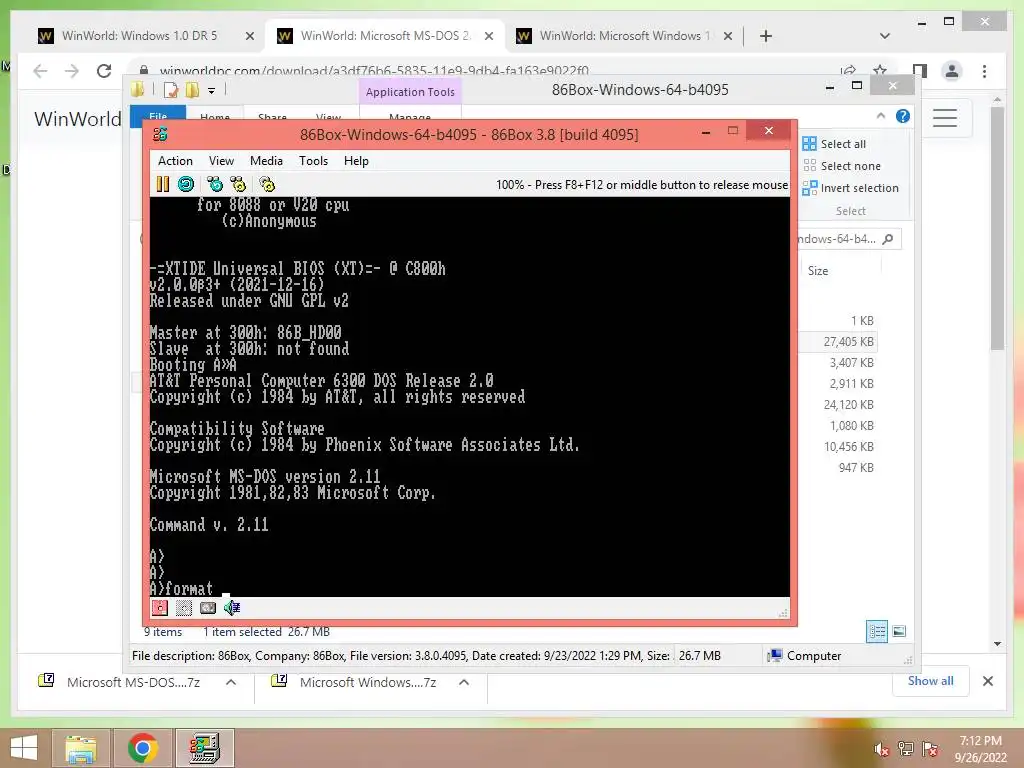Click Chrome back arrow
This screenshot has width=1024, height=768.
click(40, 71)
